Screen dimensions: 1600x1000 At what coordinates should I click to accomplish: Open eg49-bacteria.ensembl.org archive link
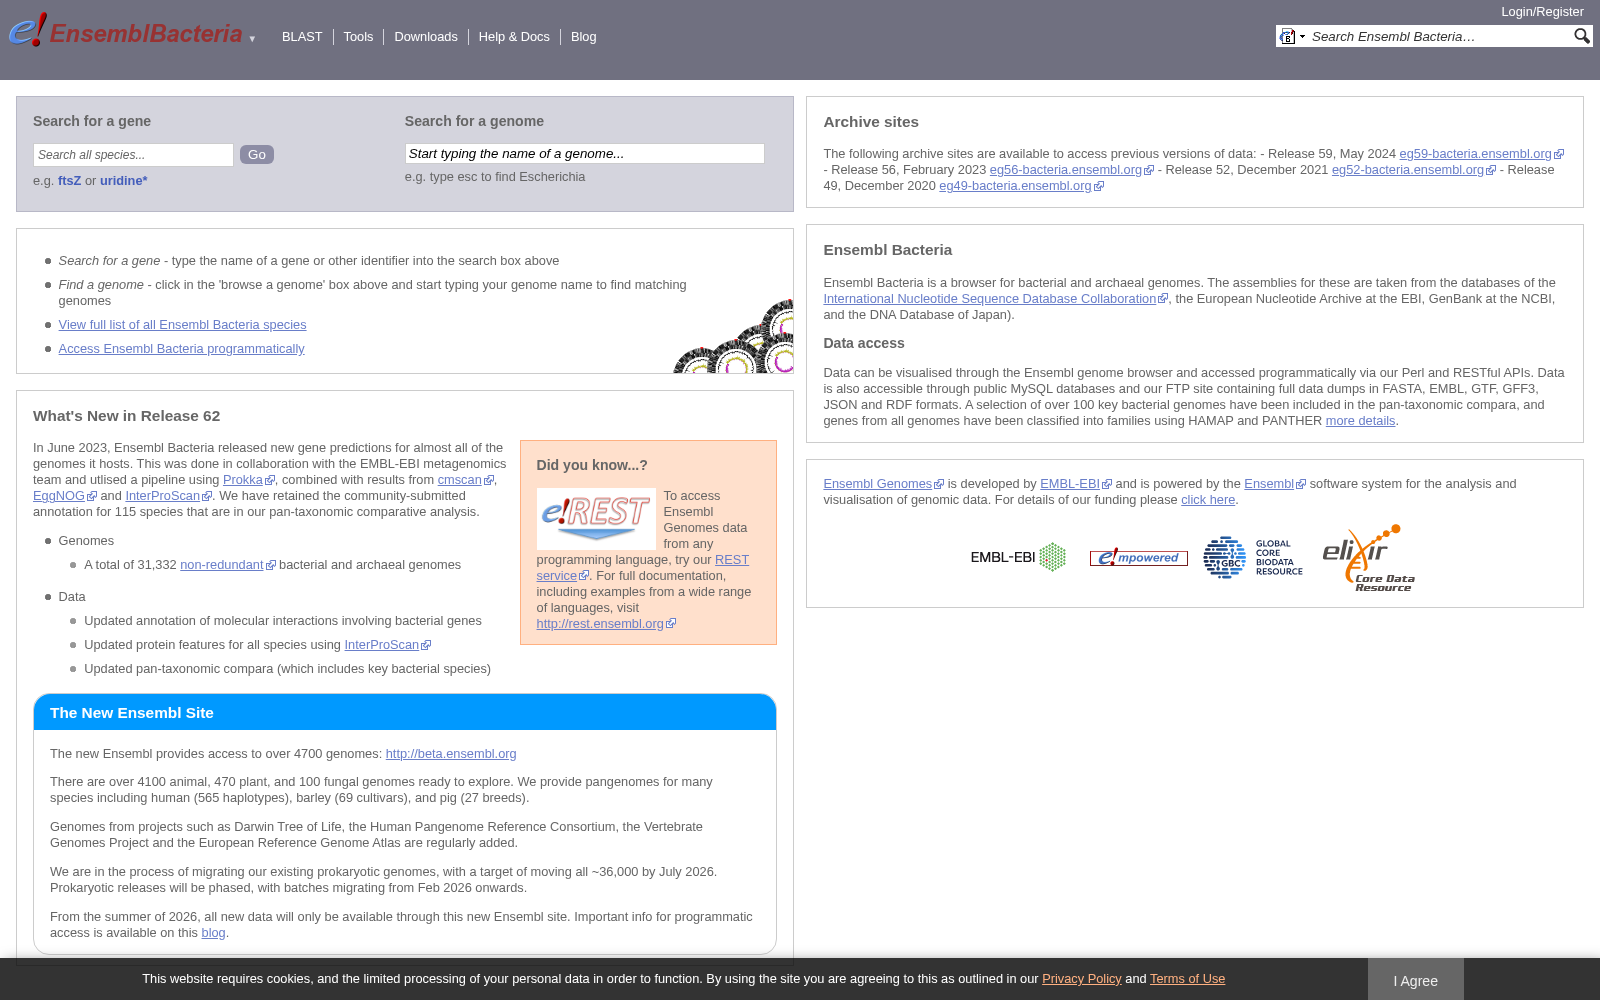[1021, 186]
